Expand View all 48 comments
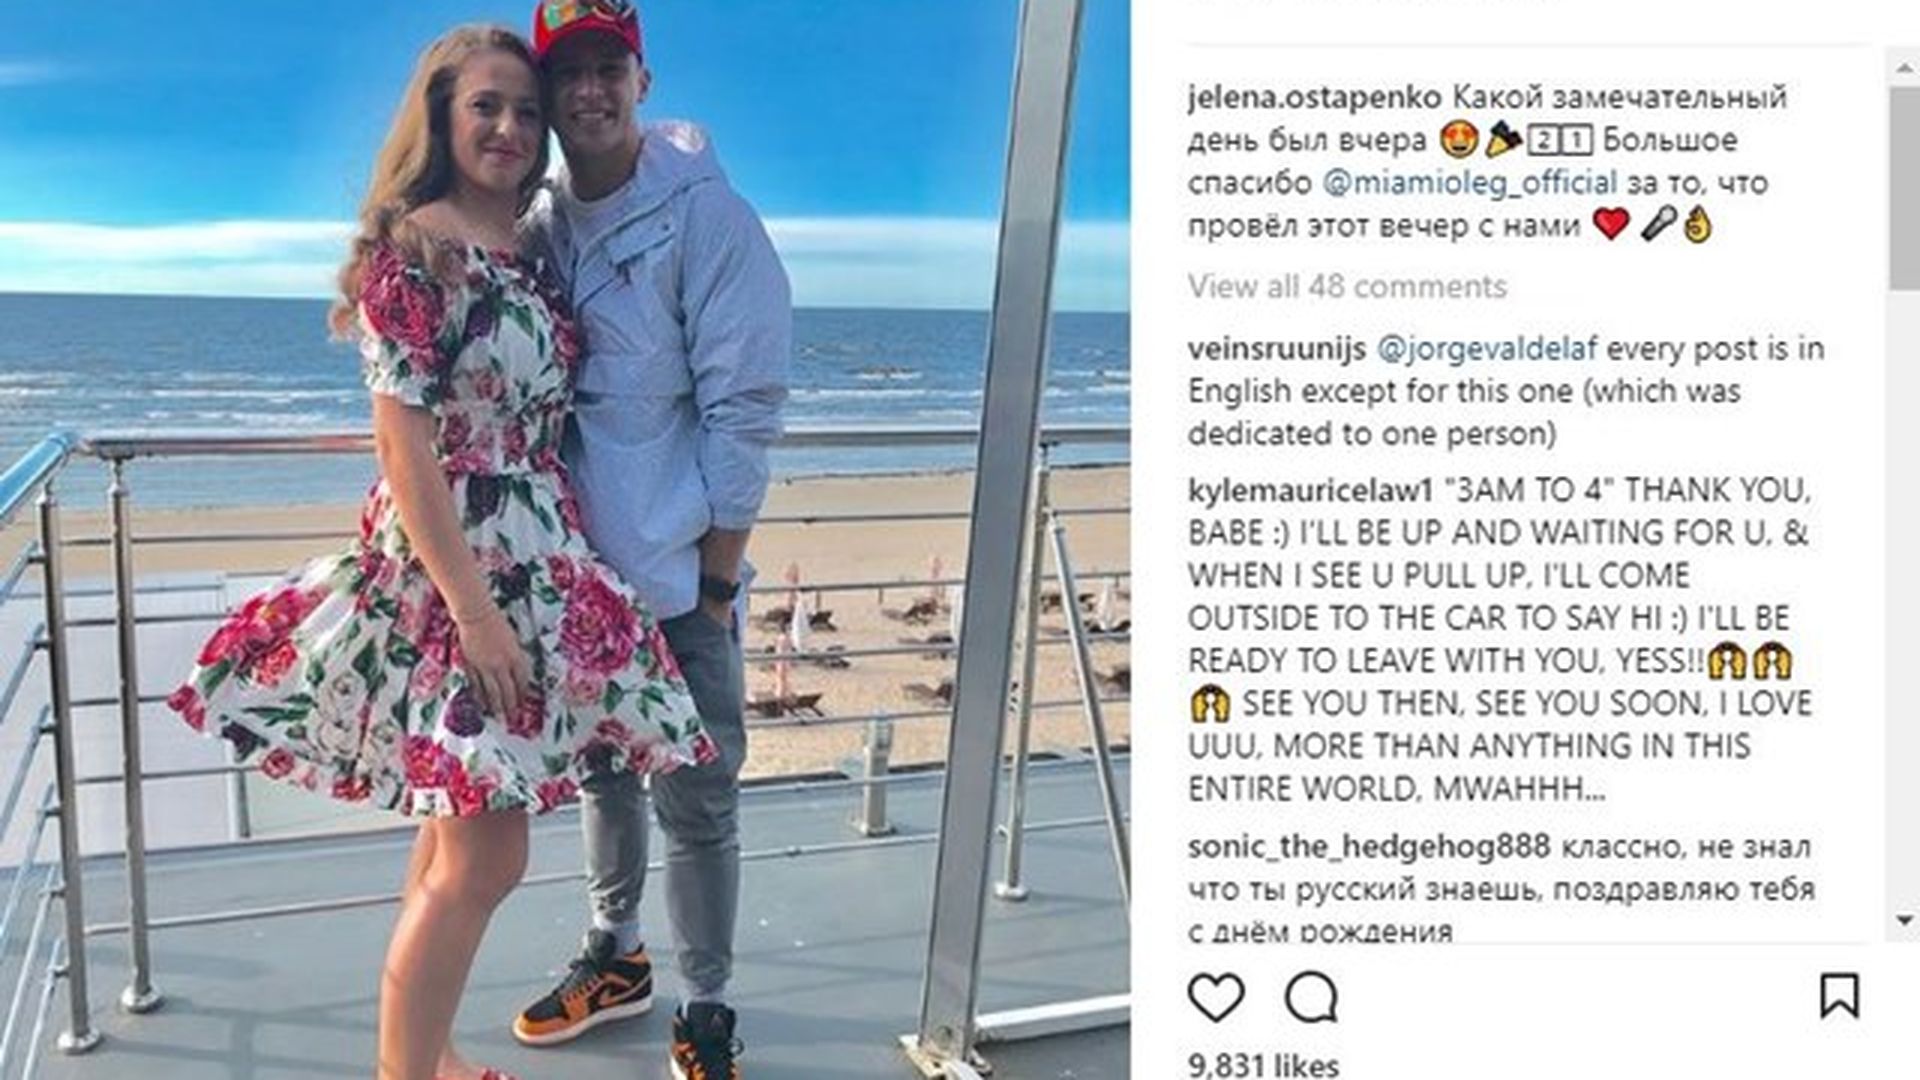This screenshot has width=1920, height=1080. coord(1347,287)
